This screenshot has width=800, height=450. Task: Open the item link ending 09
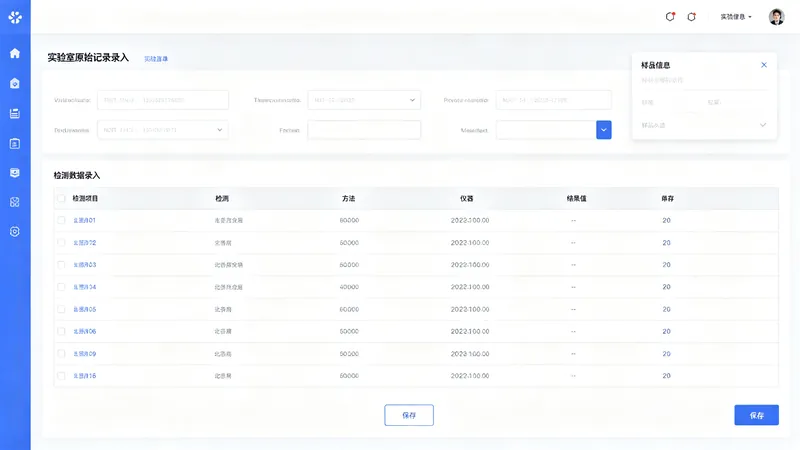[84, 354]
